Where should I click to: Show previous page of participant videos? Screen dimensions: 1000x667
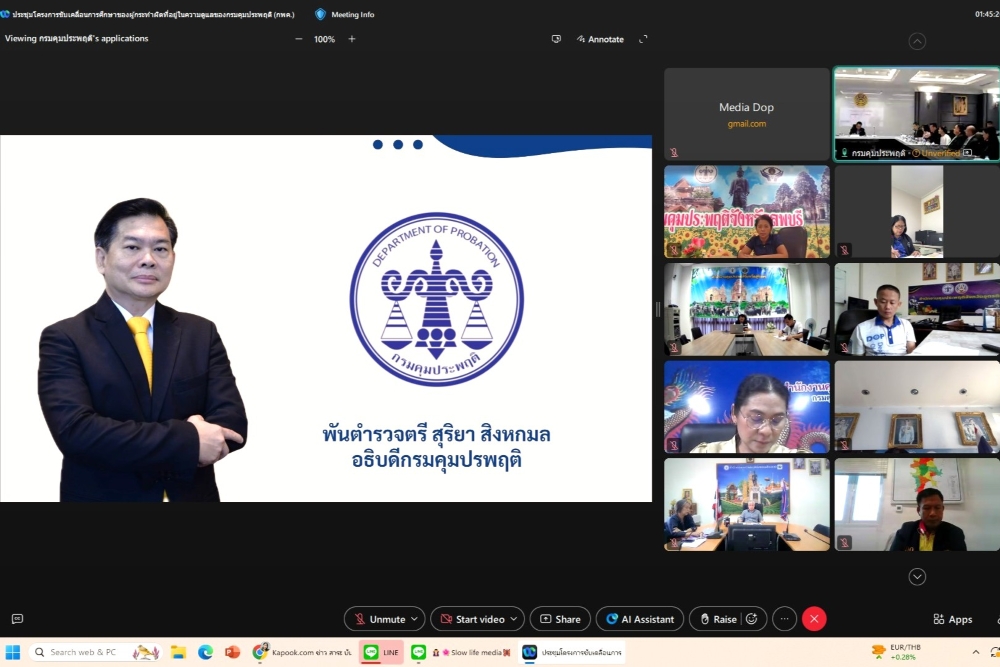(917, 41)
